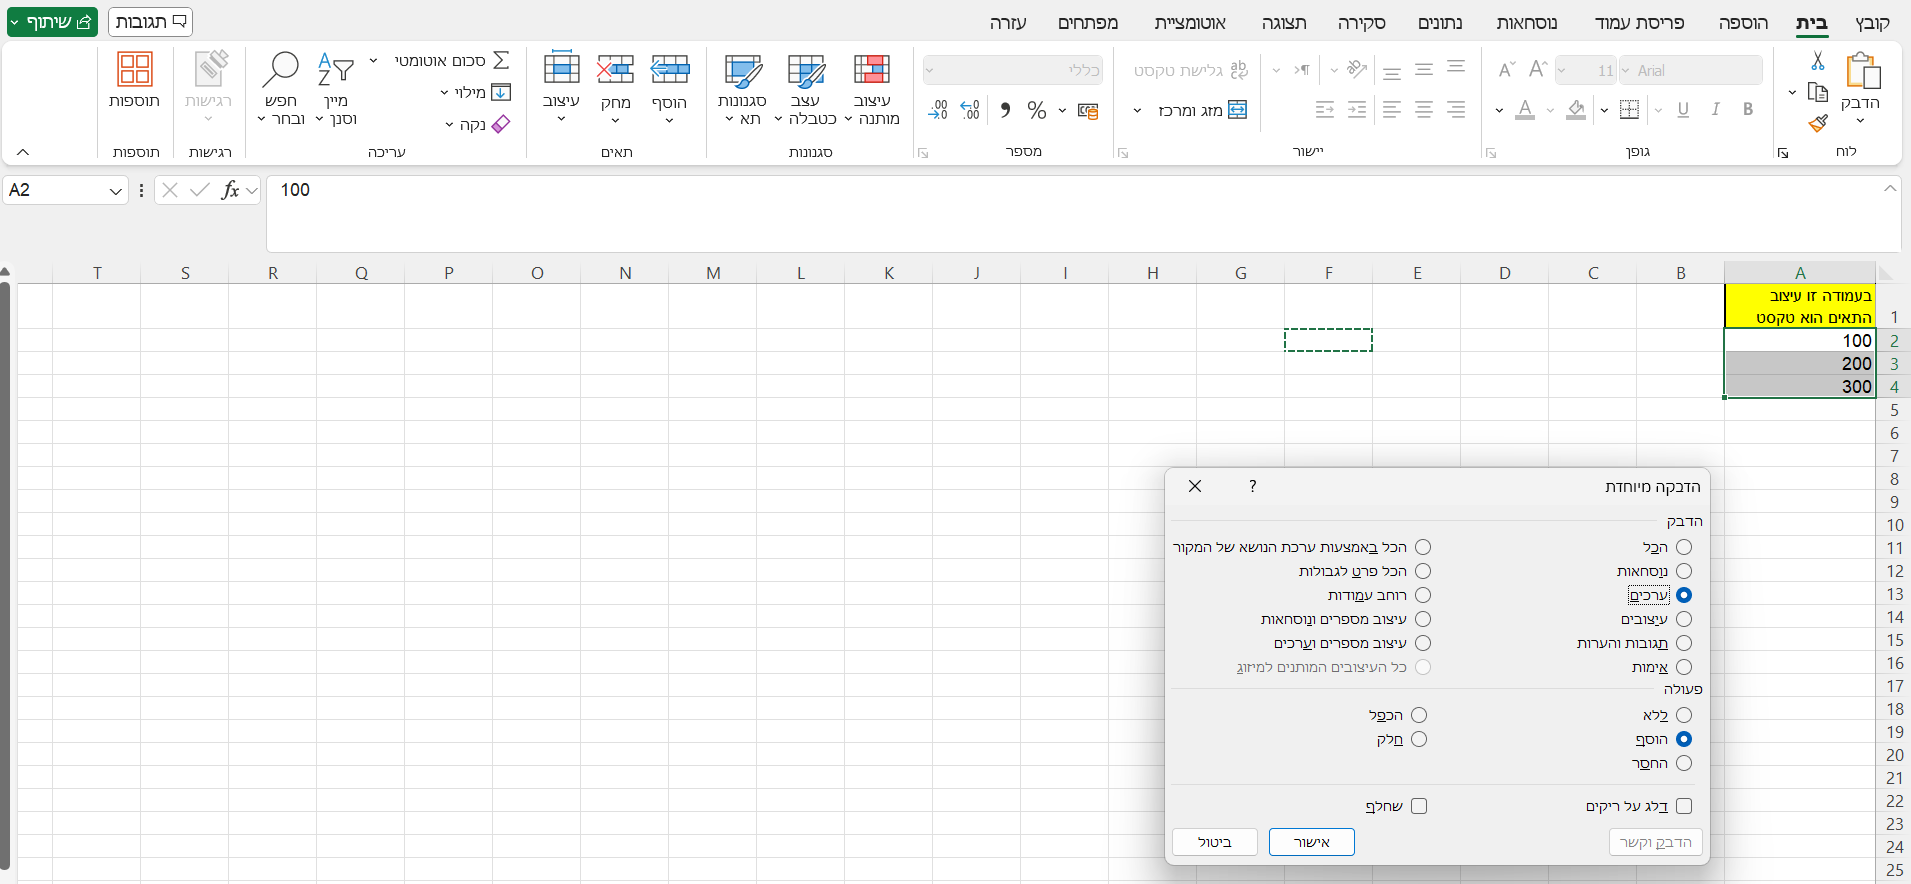
Task: Open Sort & Filter (מיין וסנן)
Action: click(336, 89)
